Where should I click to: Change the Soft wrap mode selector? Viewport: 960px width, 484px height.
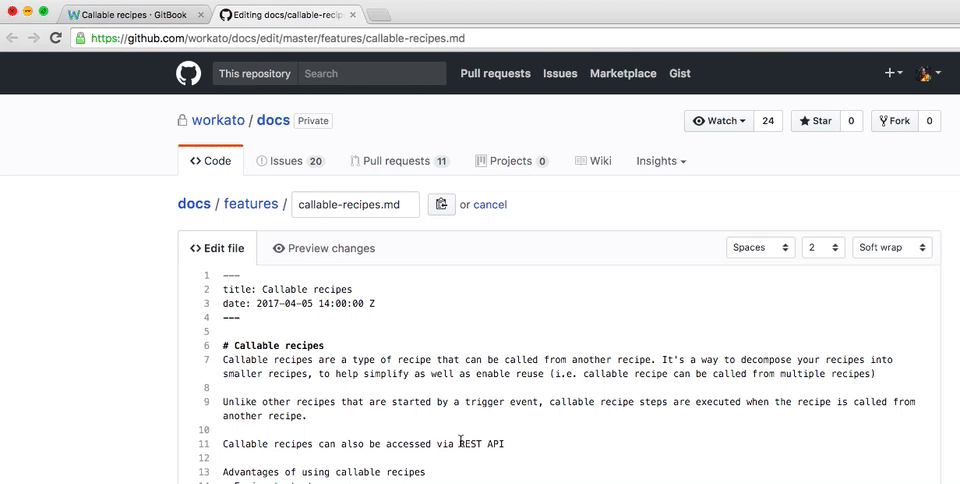(x=892, y=247)
